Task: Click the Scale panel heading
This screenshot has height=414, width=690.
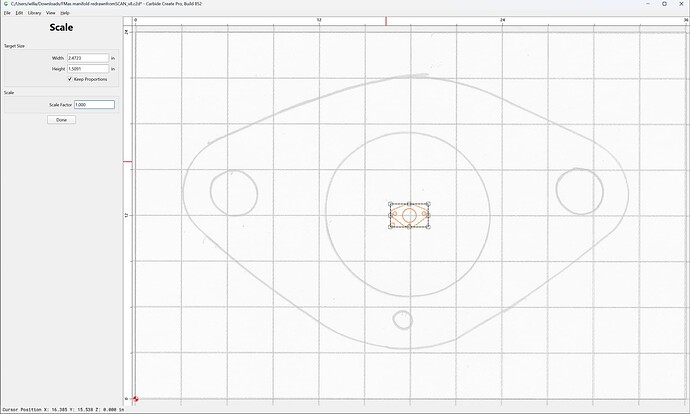Action: tap(61, 27)
